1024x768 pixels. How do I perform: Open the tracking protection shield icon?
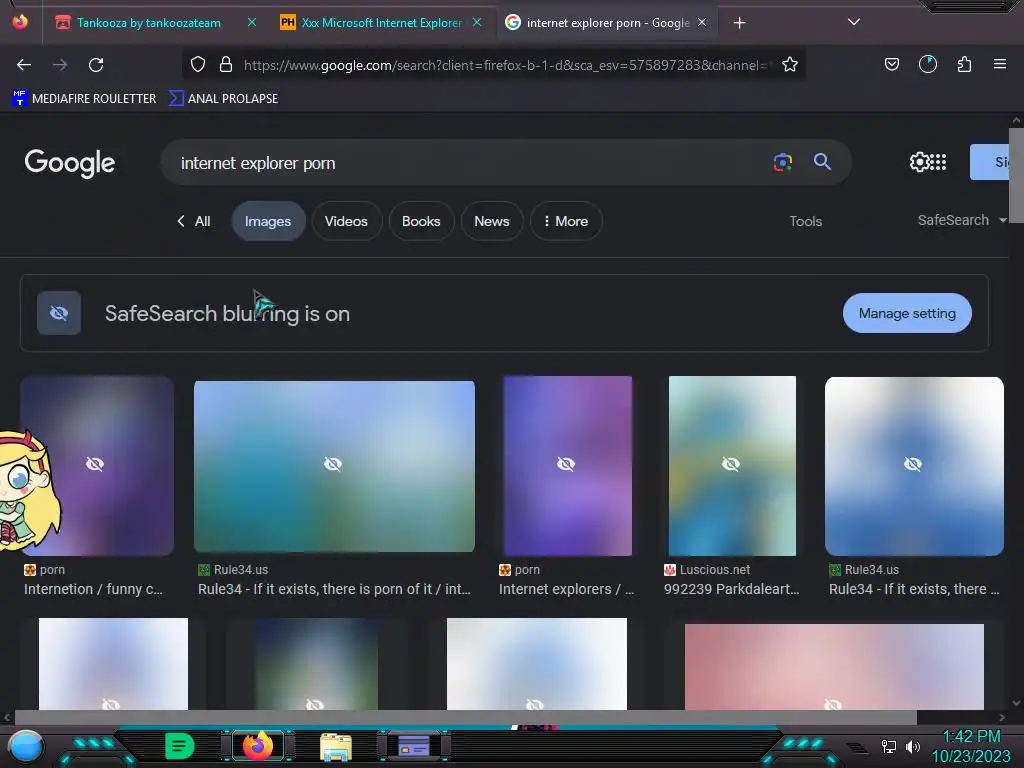198,64
